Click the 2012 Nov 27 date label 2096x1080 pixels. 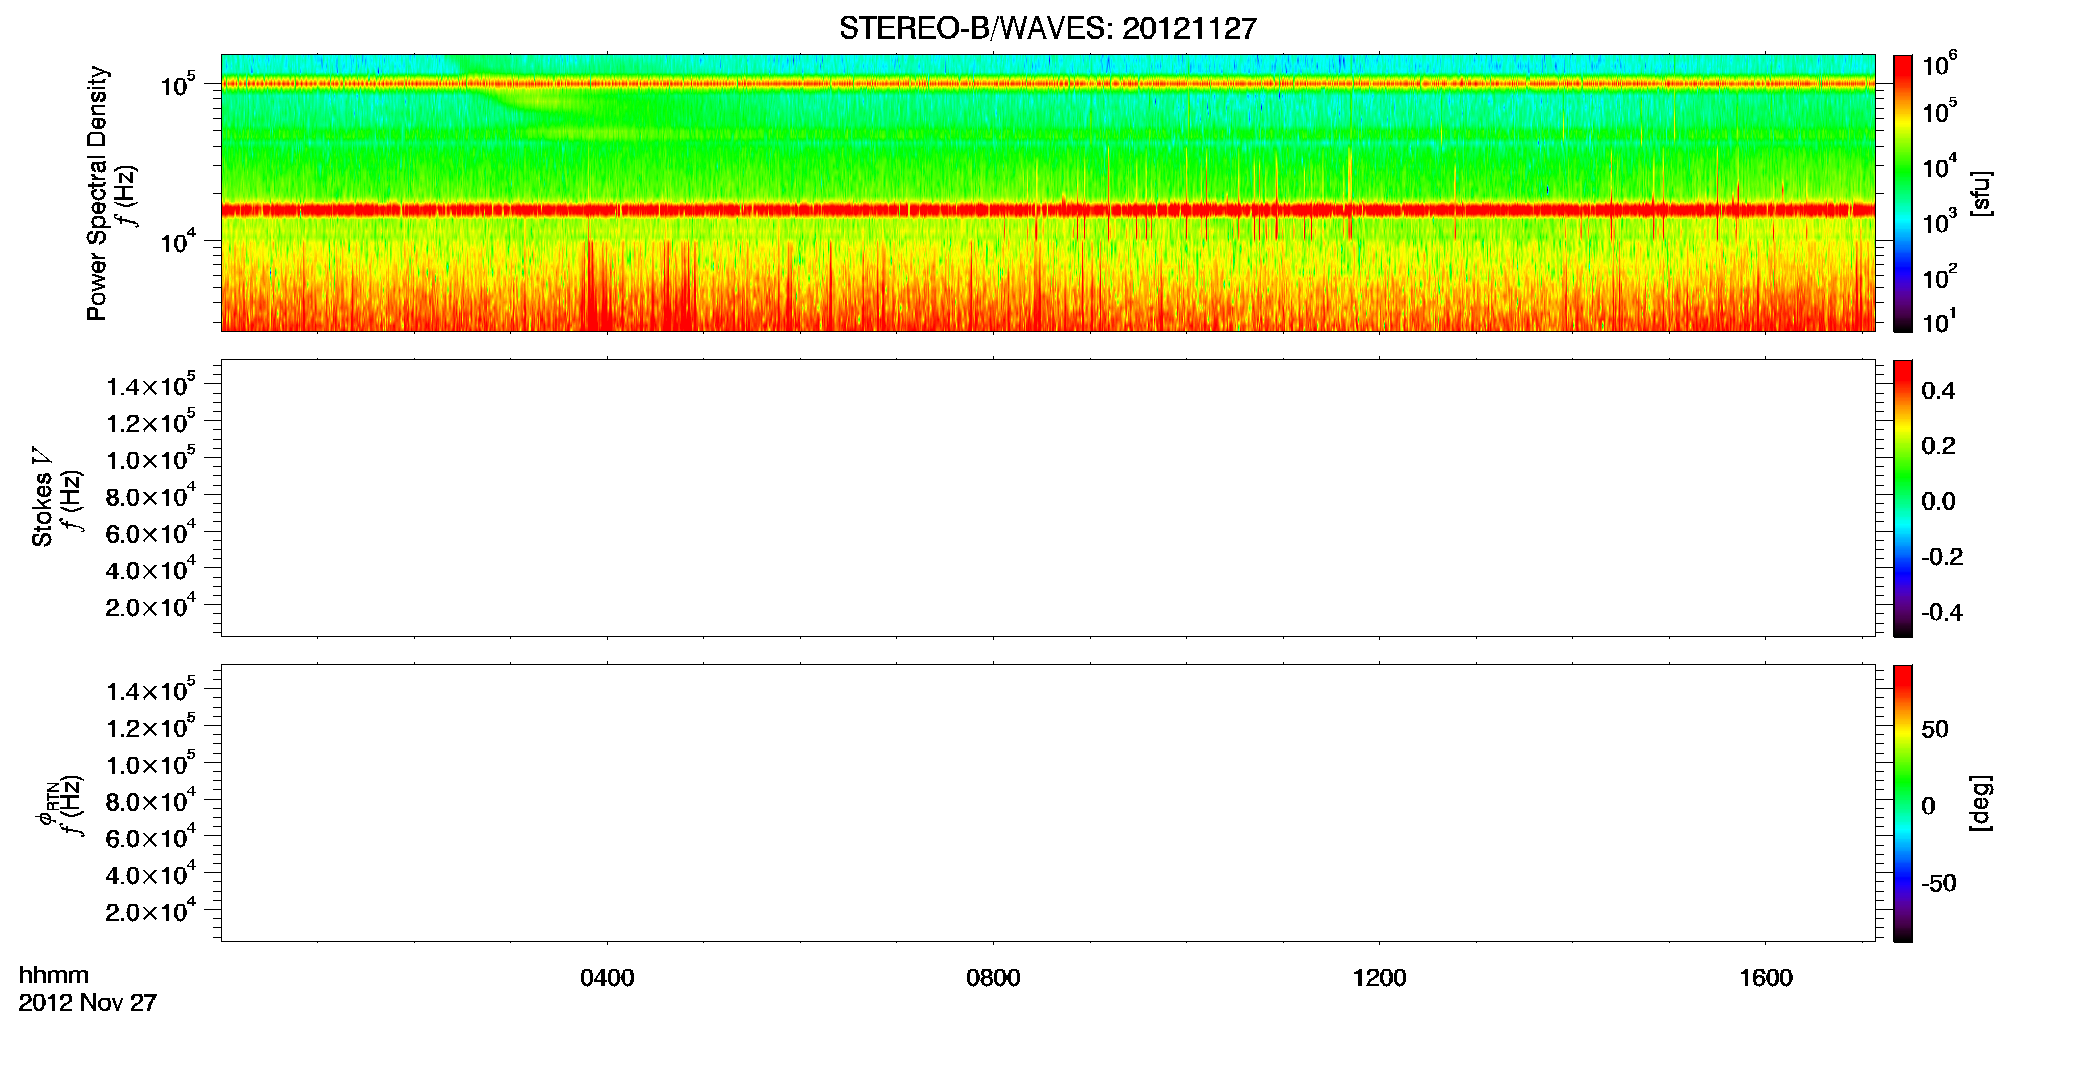(88, 1003)
